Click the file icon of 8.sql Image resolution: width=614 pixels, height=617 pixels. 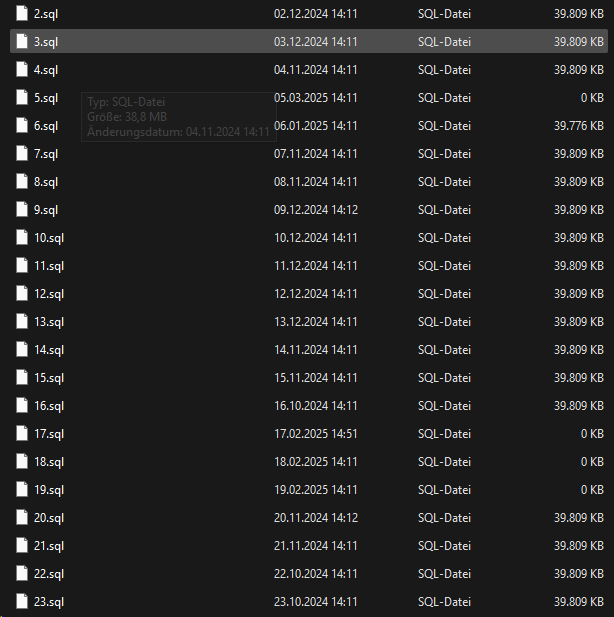pyautogui.click(x=22, y=181)
